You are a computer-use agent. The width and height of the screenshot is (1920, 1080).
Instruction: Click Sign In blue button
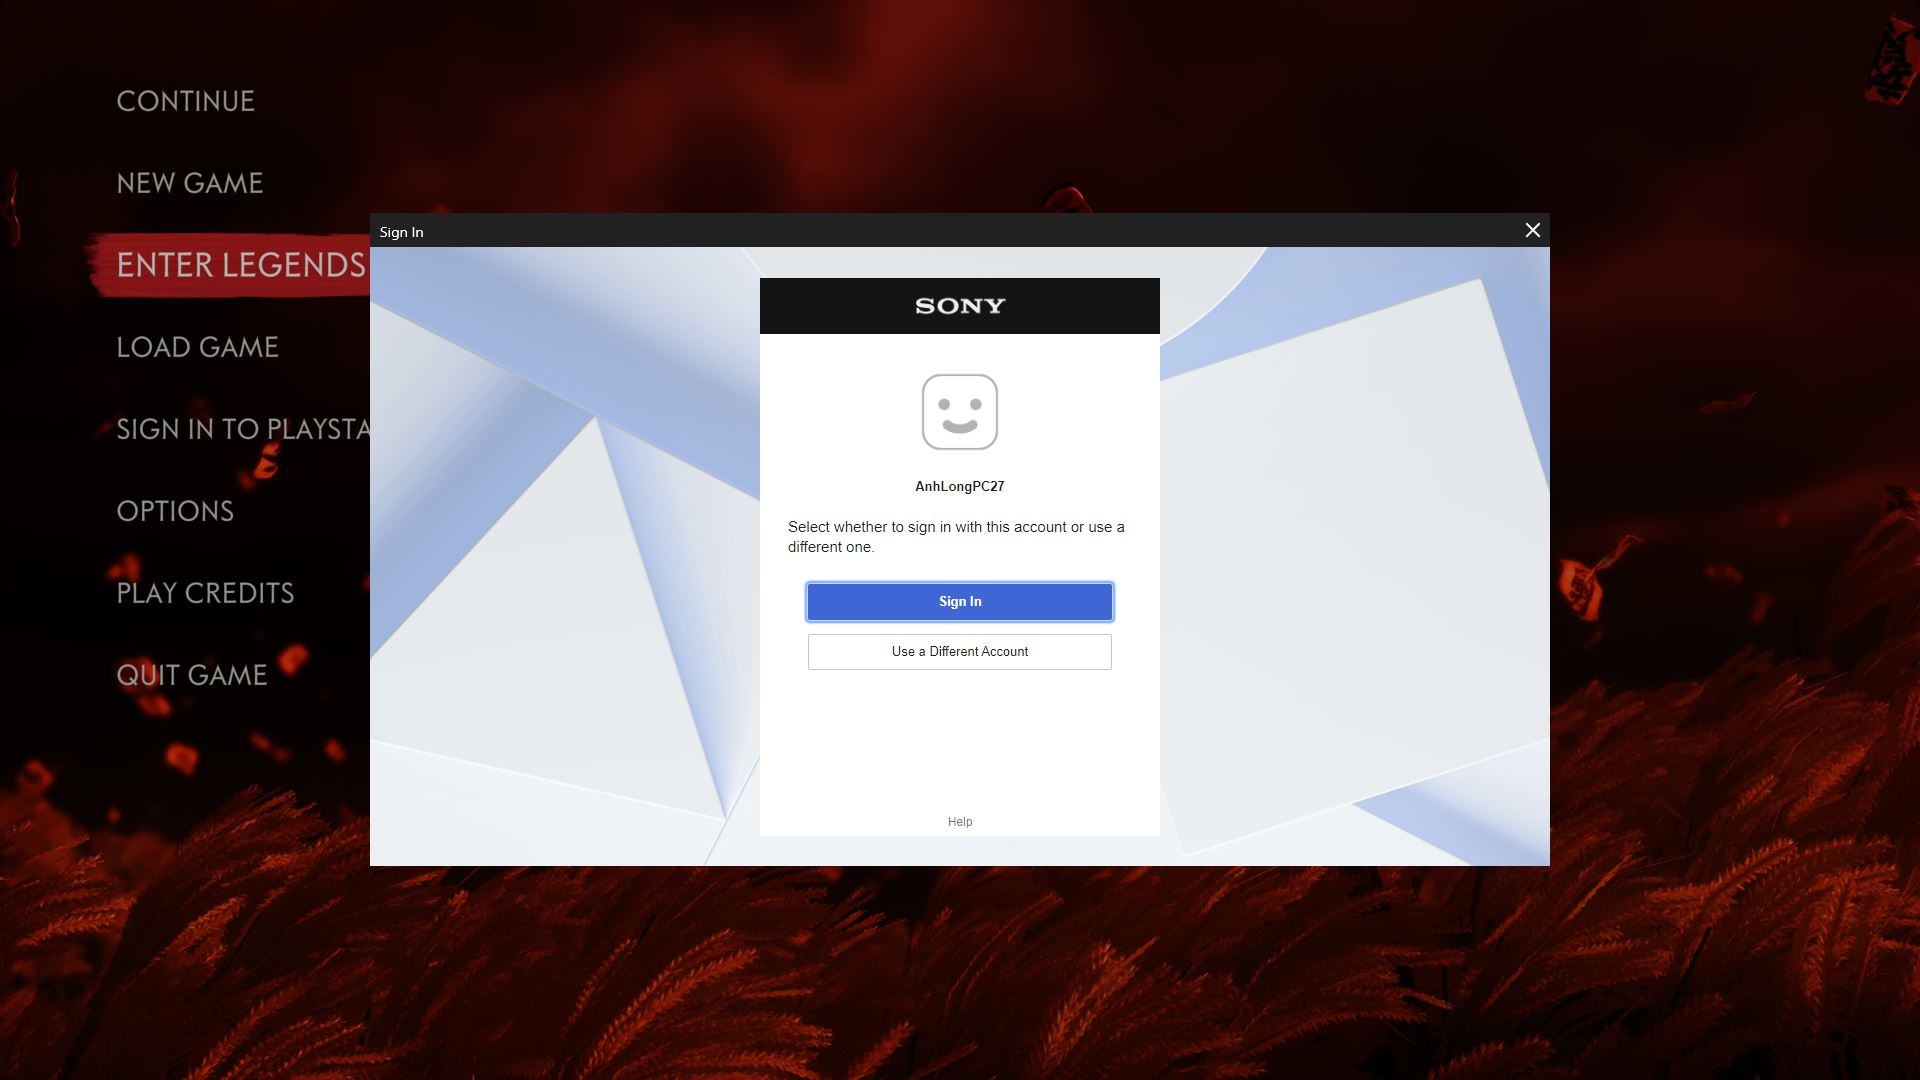(x=960, y=601)
